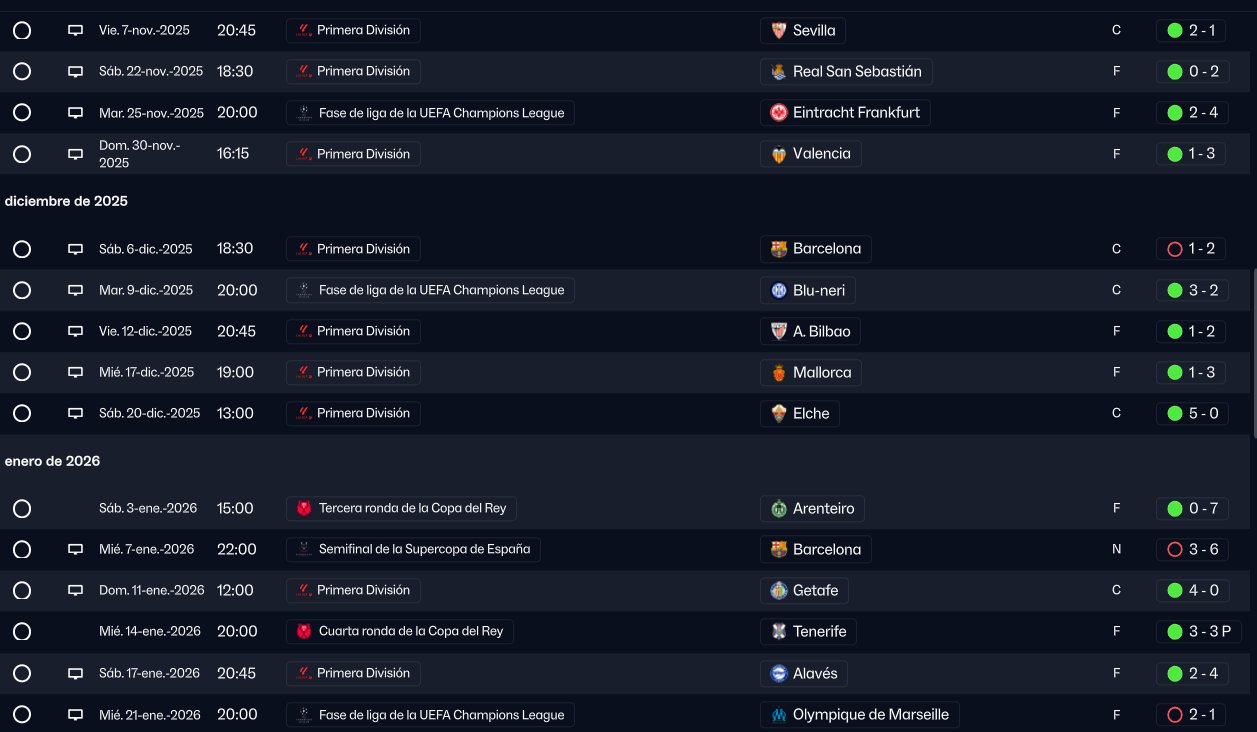Select the radio circle for the Tenerife cup match
This screenshot has width=1257, height=732.
[x=22, y=632]
